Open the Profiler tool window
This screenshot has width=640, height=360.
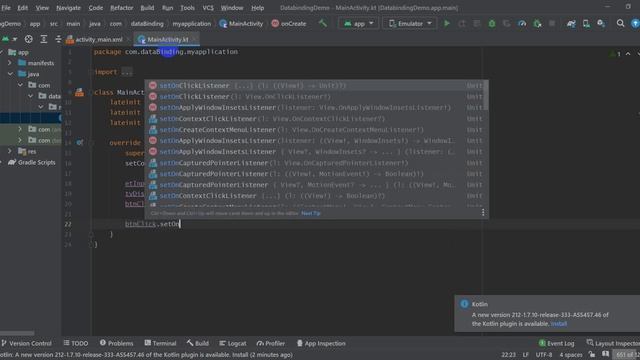pyautogui.click(x=271, y=343)
